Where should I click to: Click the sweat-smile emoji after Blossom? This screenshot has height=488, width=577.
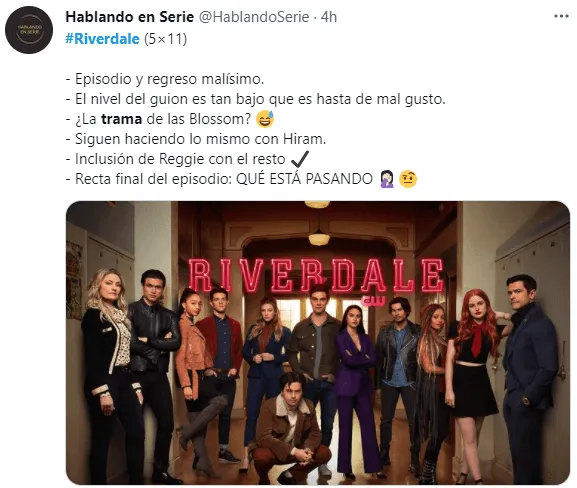click(265, 119)
